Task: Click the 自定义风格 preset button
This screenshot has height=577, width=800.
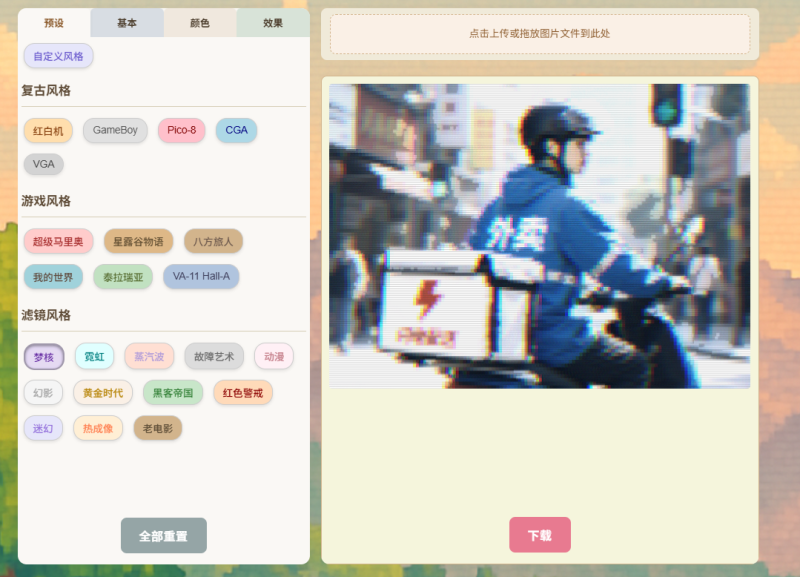Action: click(x=59, y=56)
